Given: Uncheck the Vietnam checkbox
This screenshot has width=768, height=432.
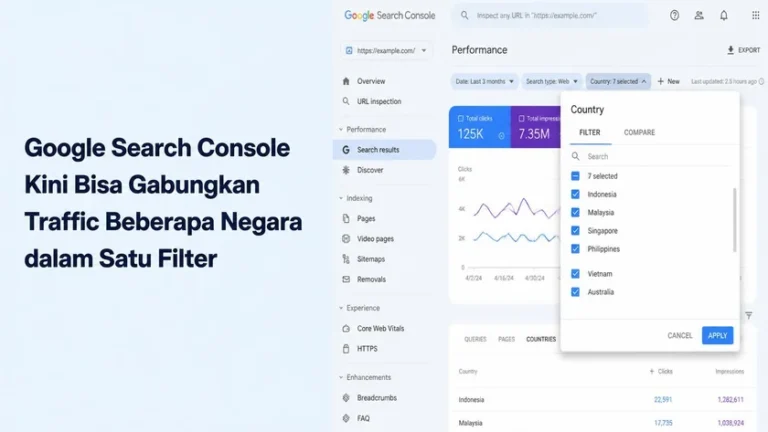Looking at the screenshot, I should [576, 274].
